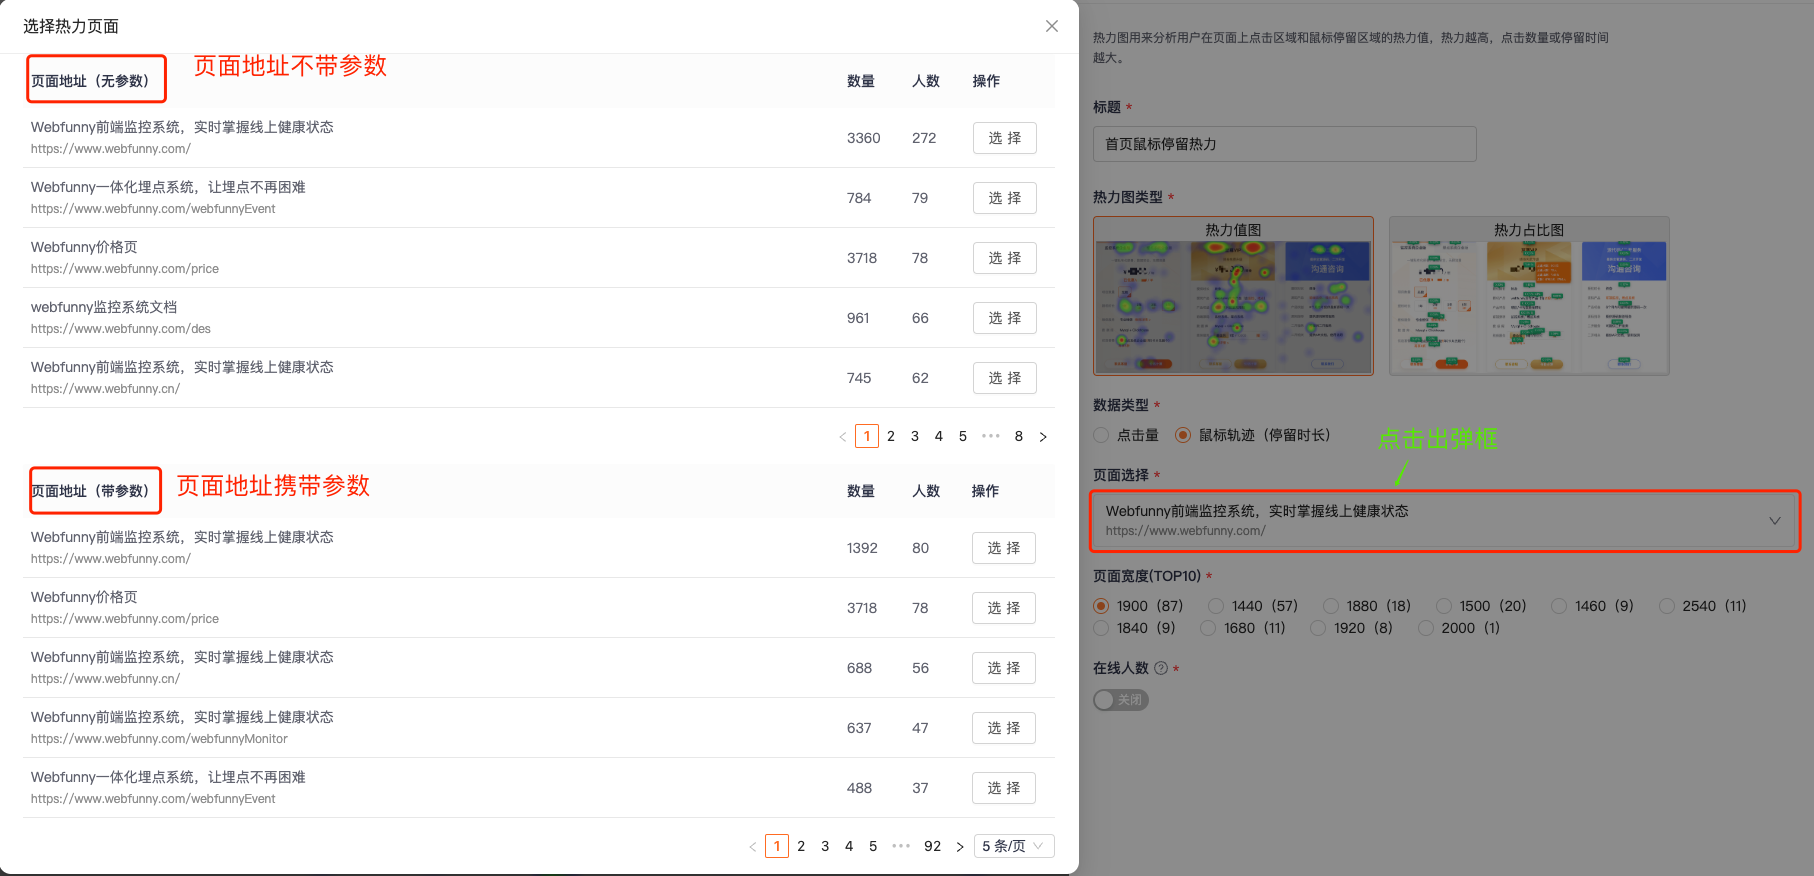Select 点击量 data type radio
Viewport: 1814px width, 876px height.
click(1101, 435)
